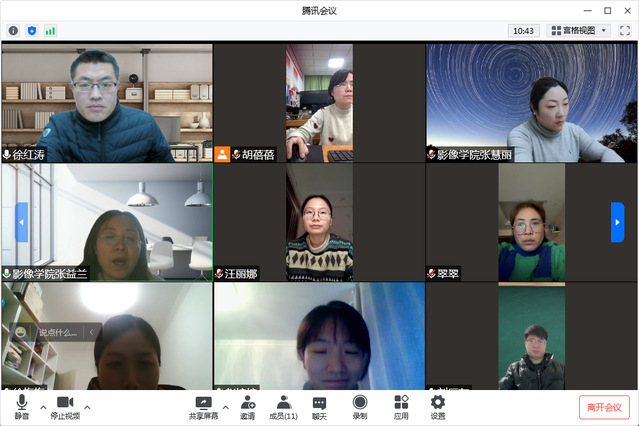Image resolution: width=639 pixels, height=426 pixels.
Task: Select bottom-right tile with green background
Action: click(531, 336)
